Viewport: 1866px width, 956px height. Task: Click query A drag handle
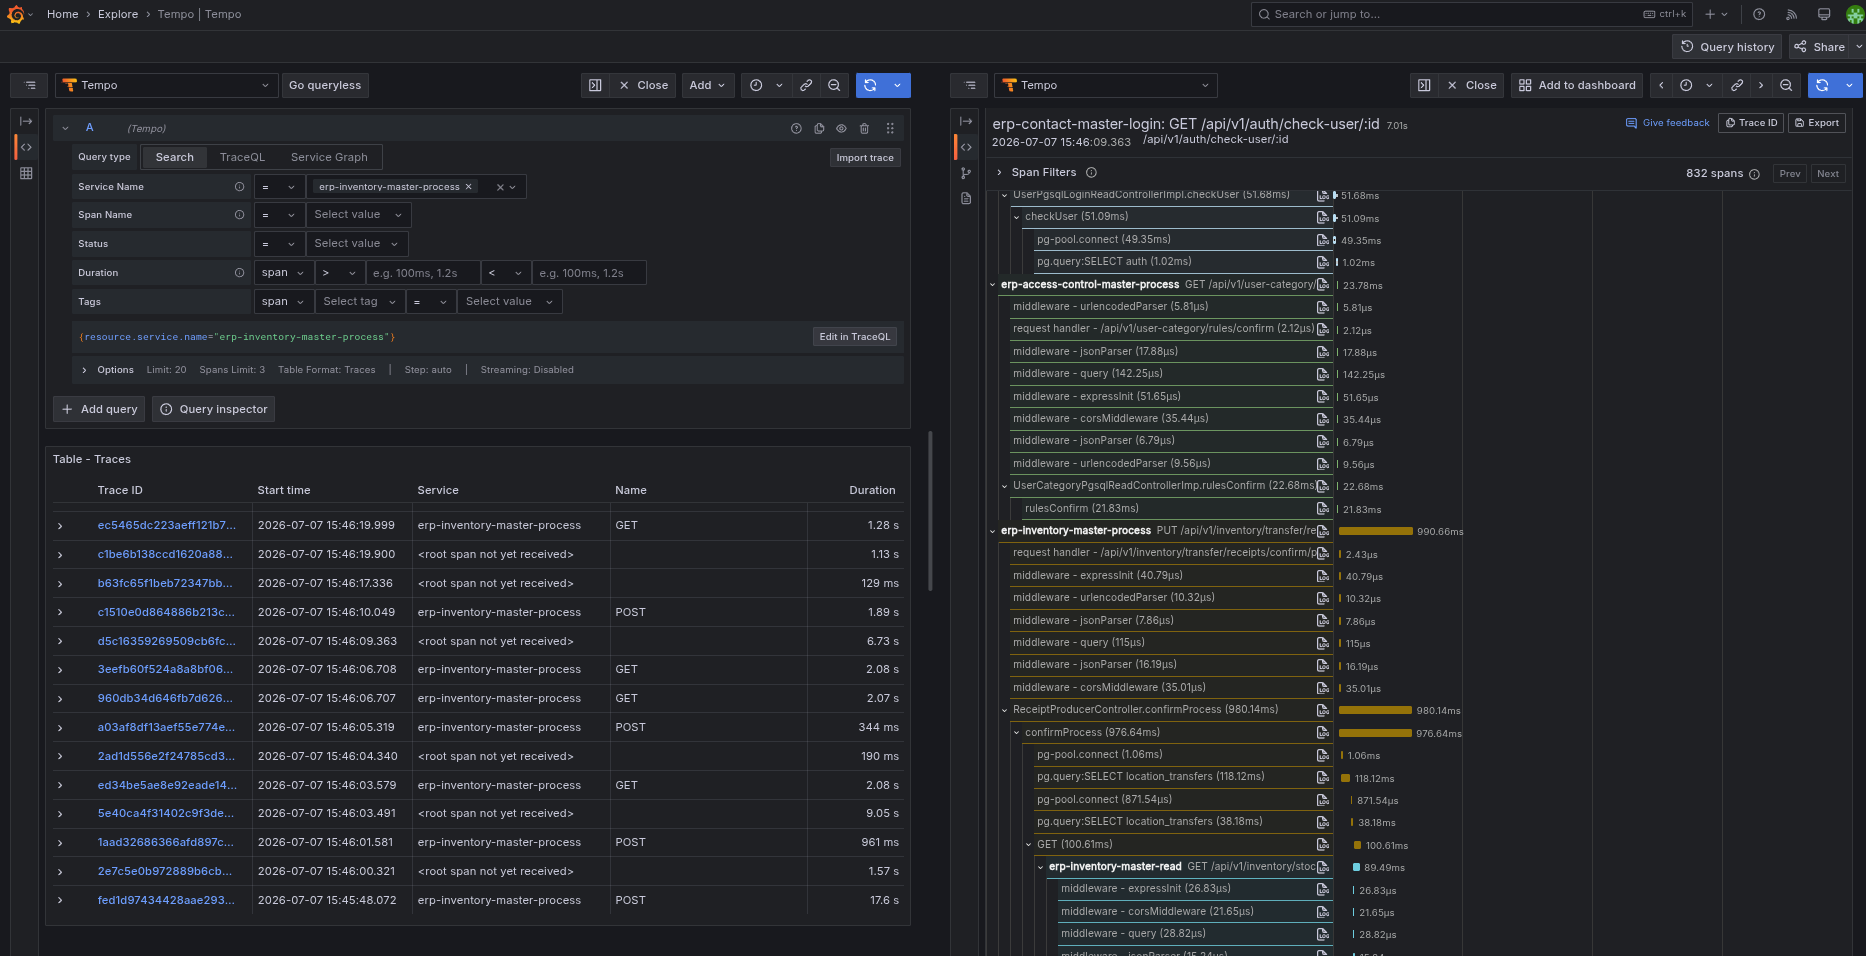click(x=890, y=128)
